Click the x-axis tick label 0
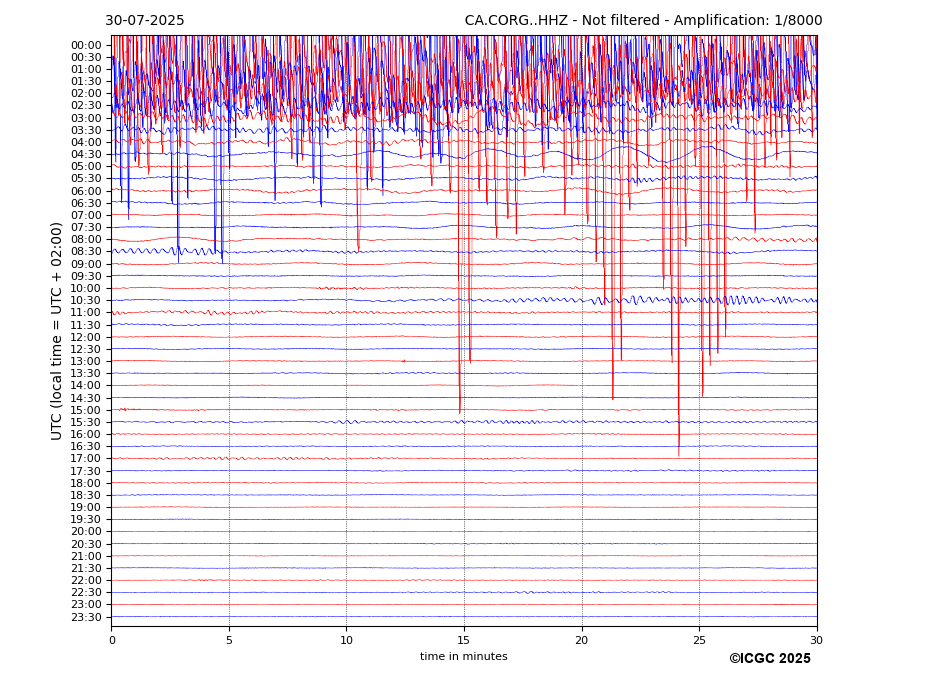The image size is (927, 696). [x=112, y=640]
